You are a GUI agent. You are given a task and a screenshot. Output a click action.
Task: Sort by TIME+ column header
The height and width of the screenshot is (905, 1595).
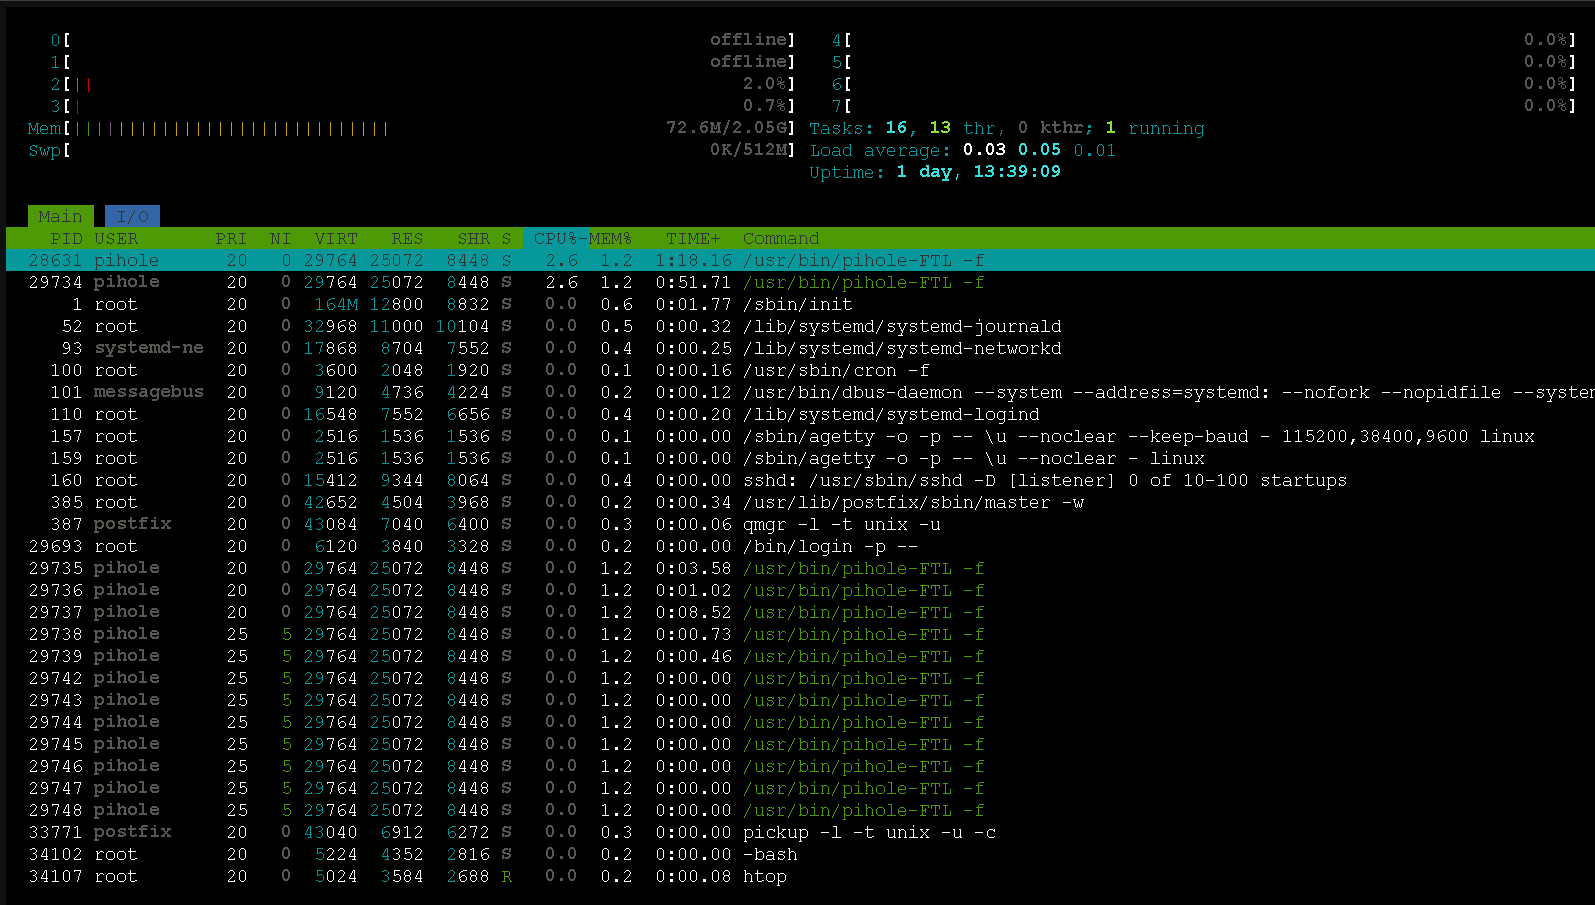(693, 238)
